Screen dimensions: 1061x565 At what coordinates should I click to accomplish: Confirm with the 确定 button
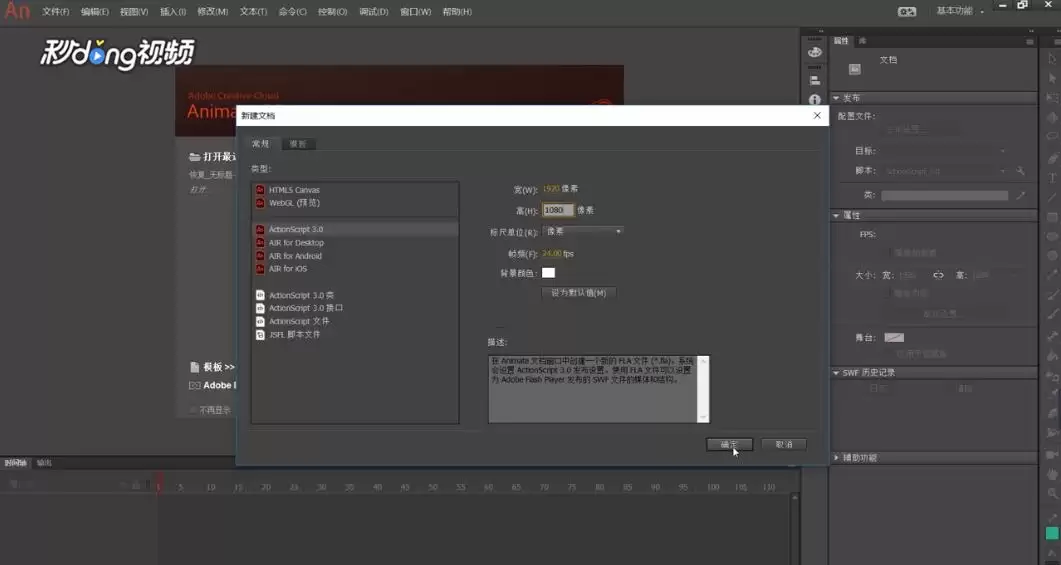tap(729, 445)
